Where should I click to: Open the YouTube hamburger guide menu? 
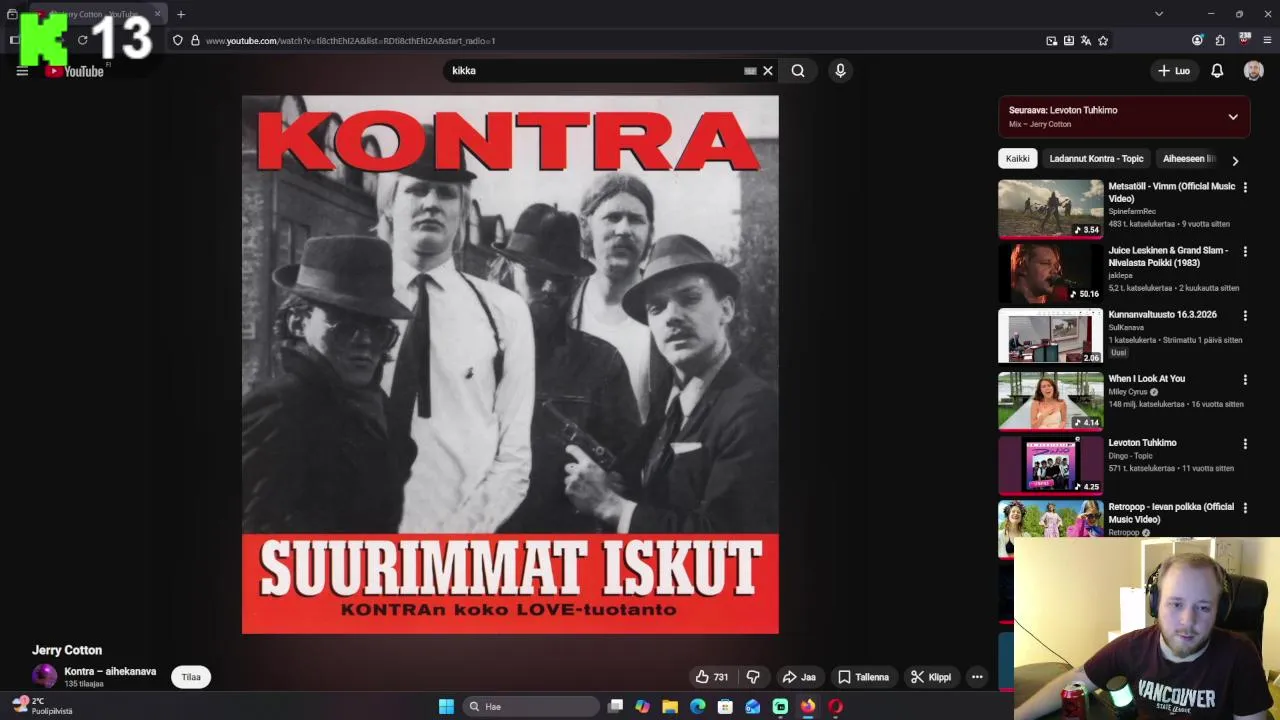click(x=22, y=71)
